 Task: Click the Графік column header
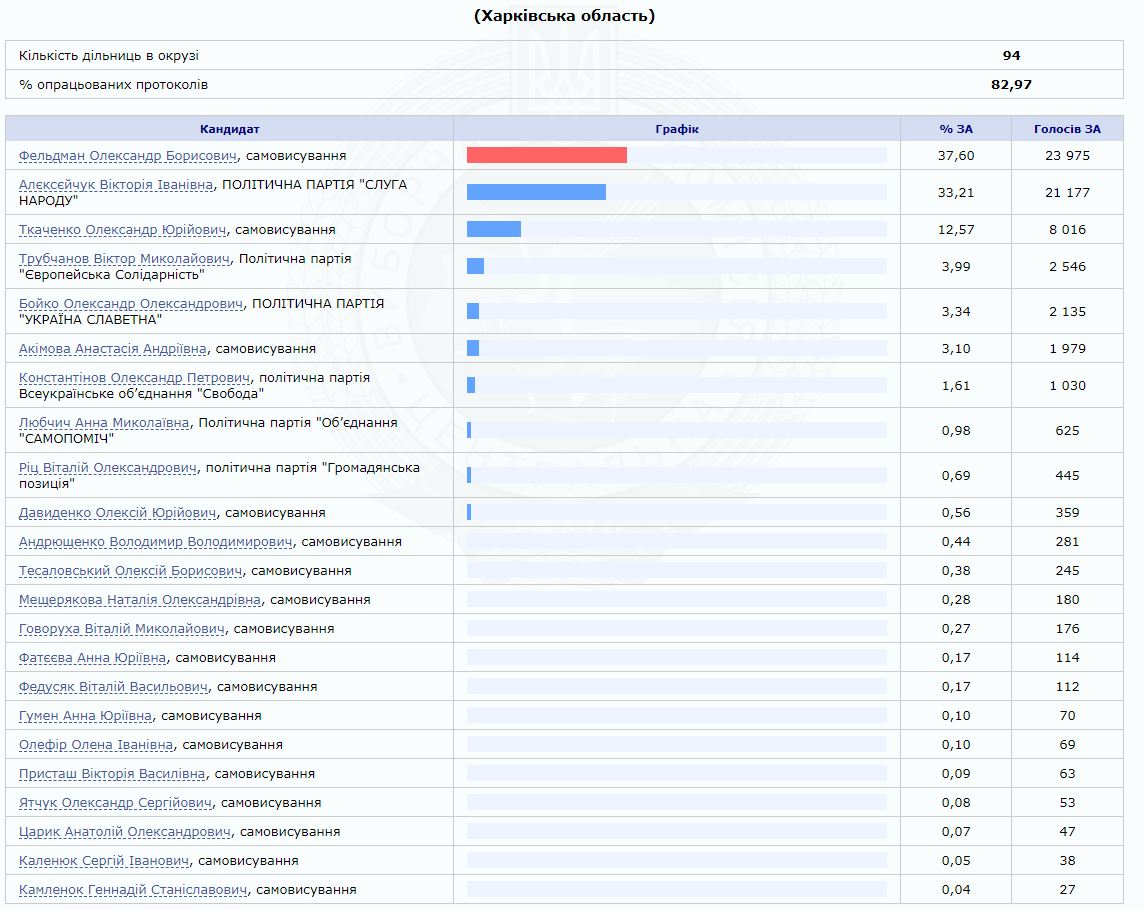tap(676, 129)
